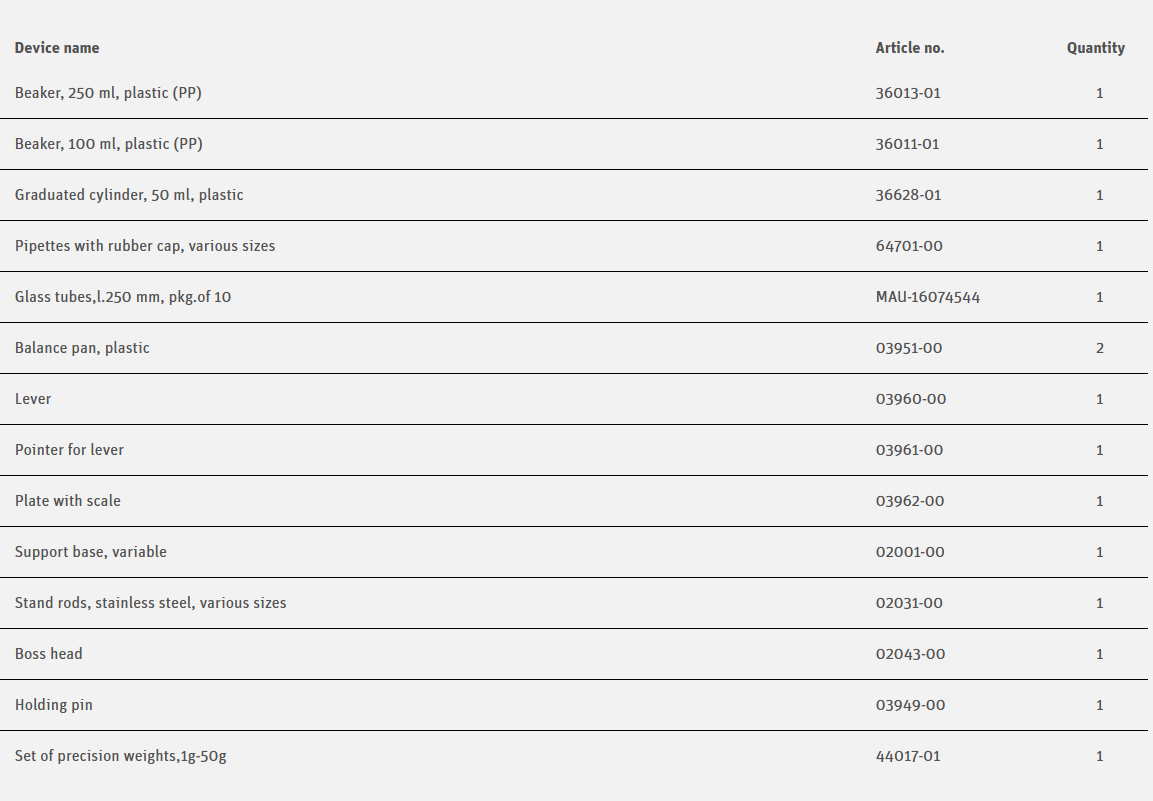Screen dimensions: 1153x801
Task: Open Pointer for lever item
Action: coord(69,450)
